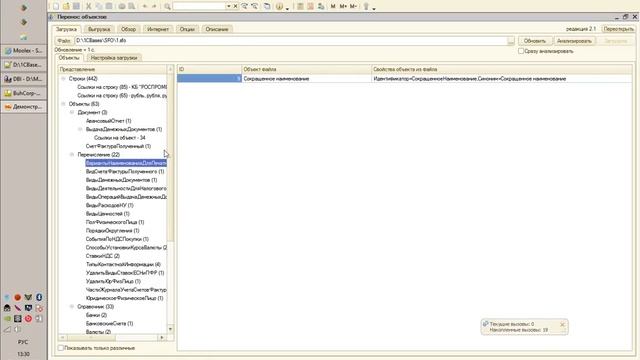
Task: Click the Bluetooth tray icon
Action: tap(39, 297)
